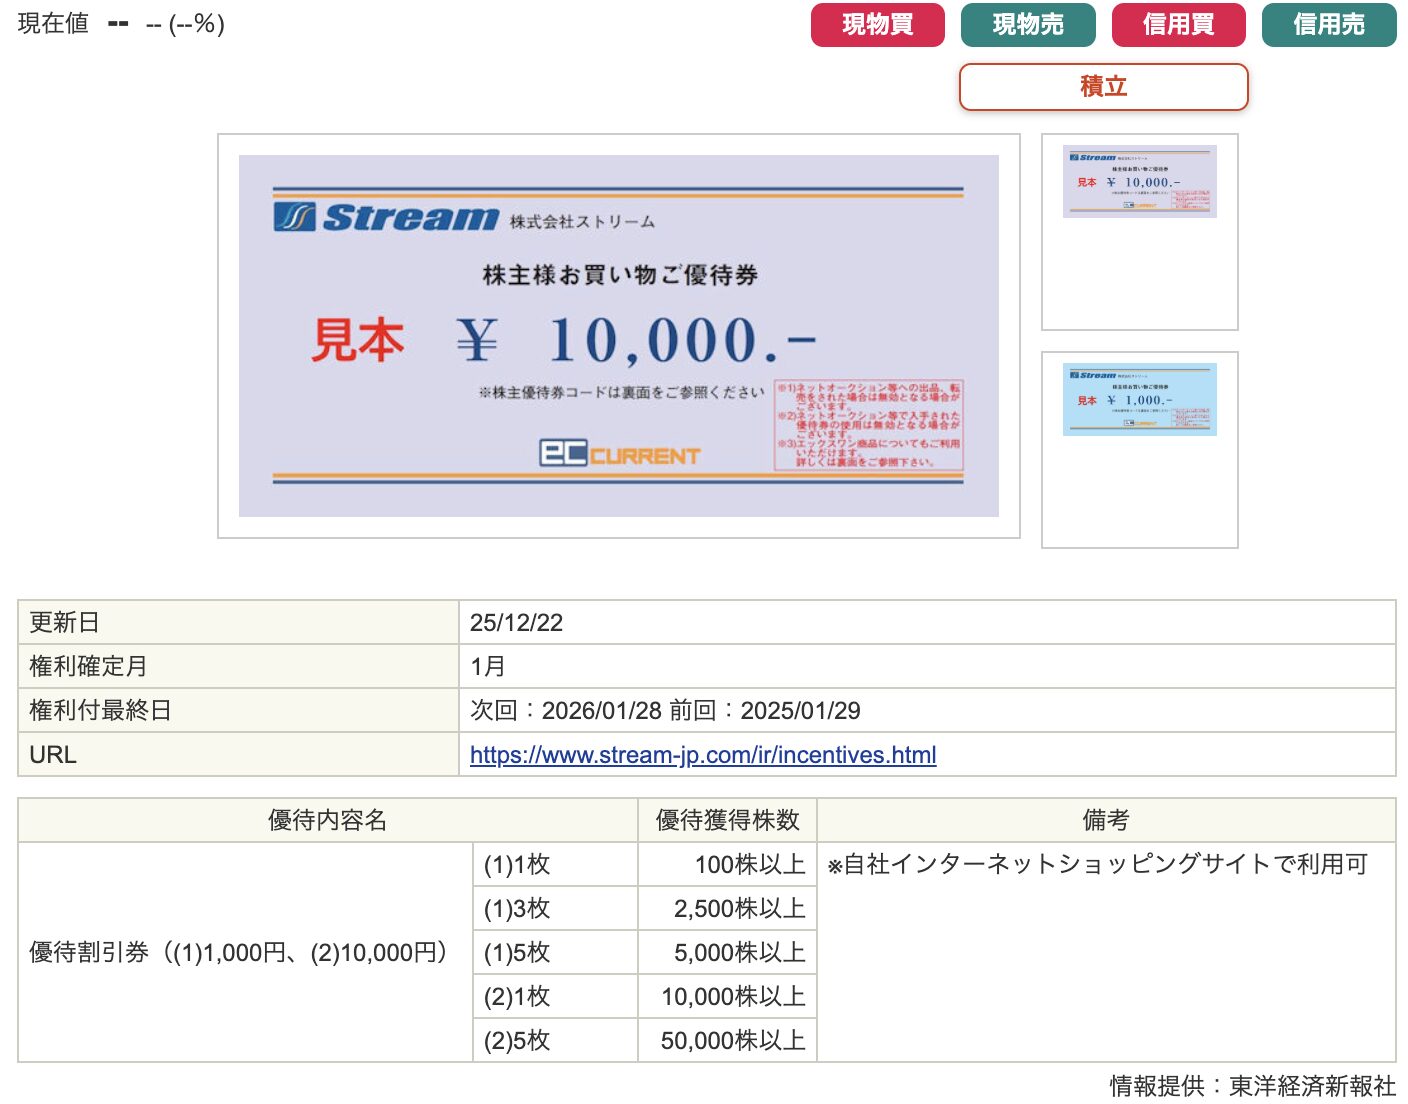Click the red 見本 mark on the large coupon
This screenshot has height=1104, width=1408.
pyautogui.click(x=357, y=341)
